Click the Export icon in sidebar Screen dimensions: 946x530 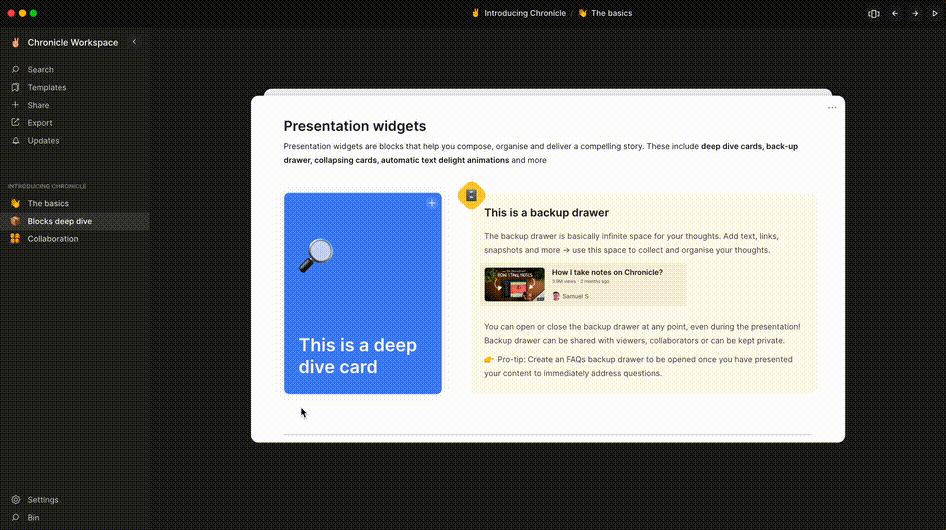pos(16,123)
